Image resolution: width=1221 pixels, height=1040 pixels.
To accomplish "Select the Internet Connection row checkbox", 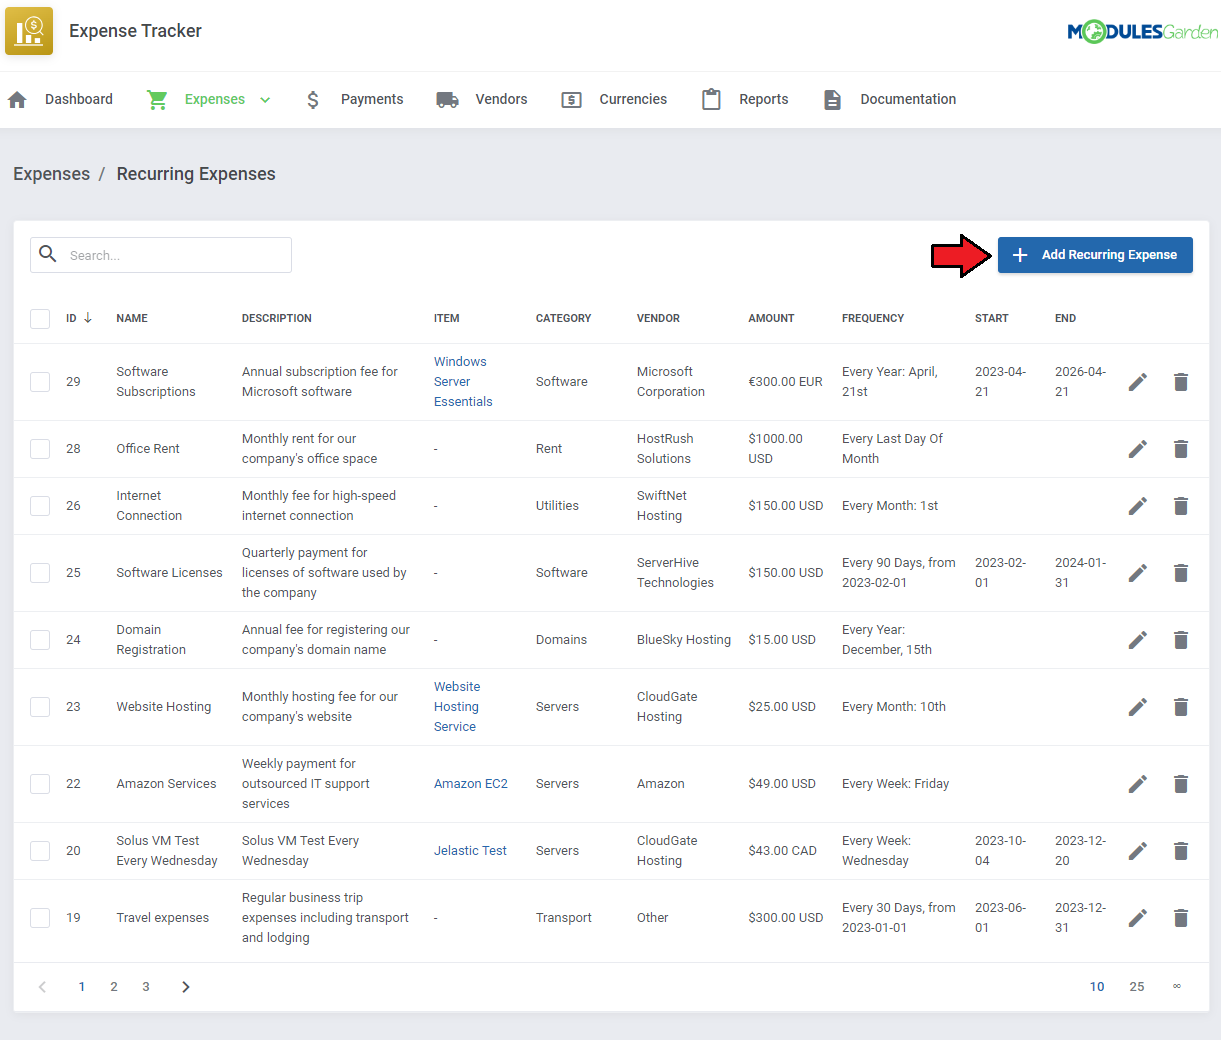I will (40, 506).
